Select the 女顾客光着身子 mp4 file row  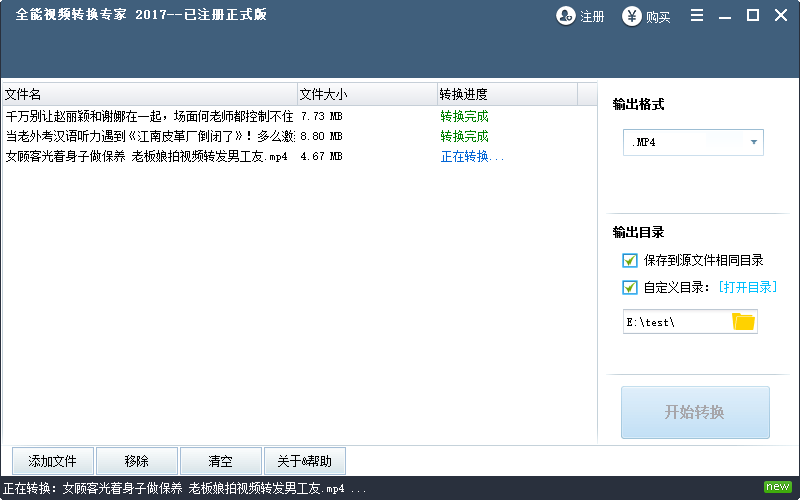299,156
